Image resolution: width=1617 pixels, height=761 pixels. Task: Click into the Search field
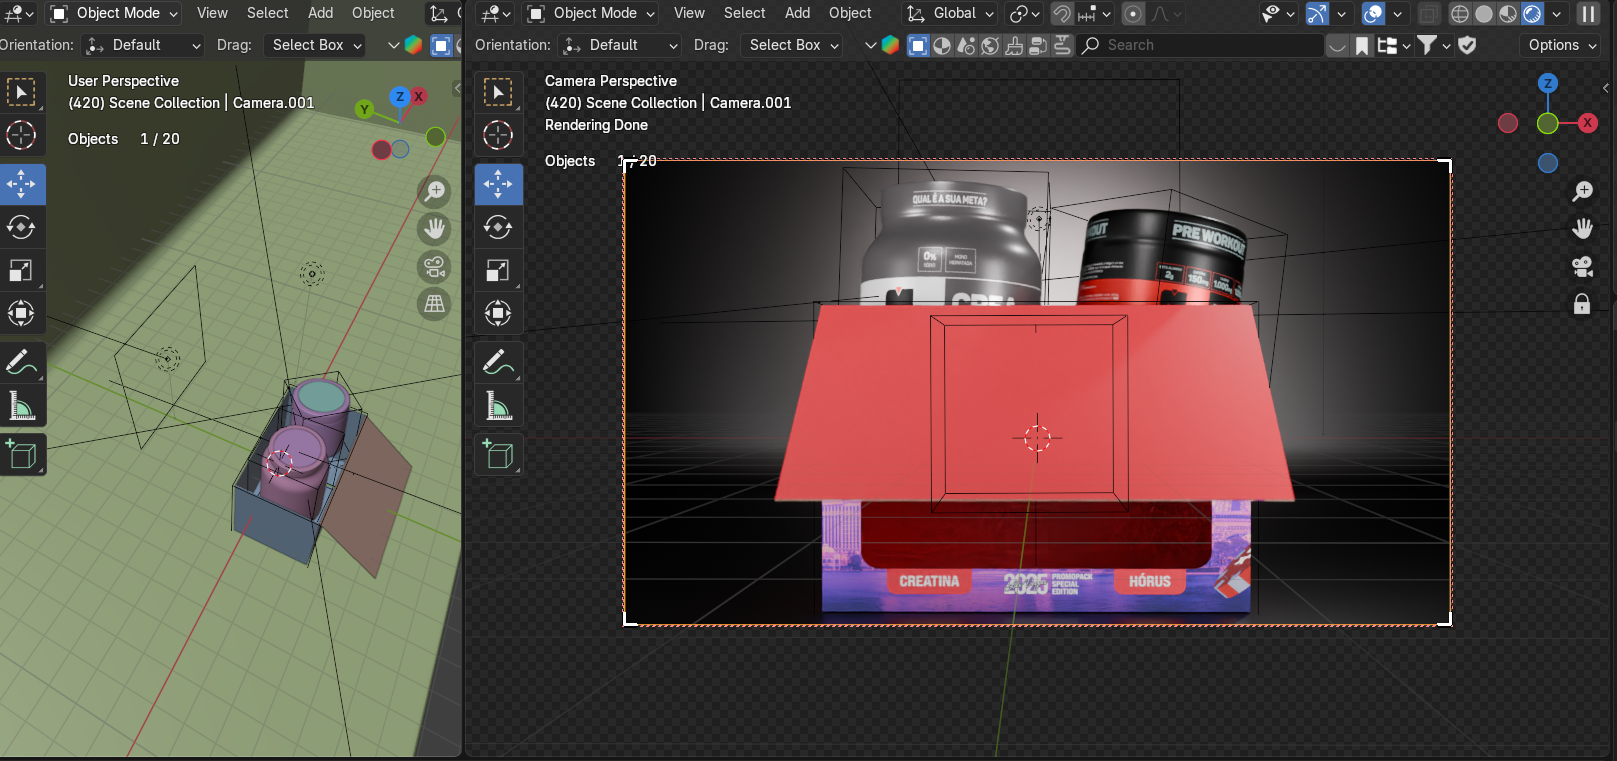coord(1200,45)
